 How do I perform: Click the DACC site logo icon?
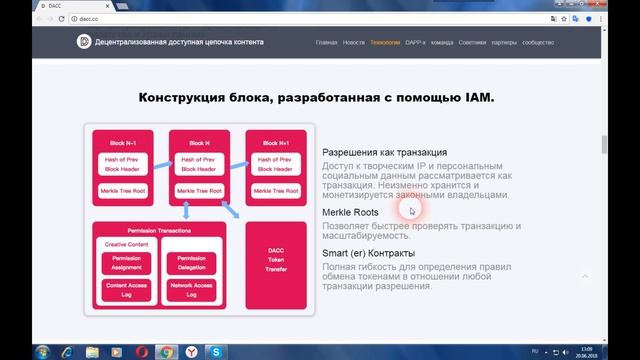pyautogui.click(x=84, y=42)
